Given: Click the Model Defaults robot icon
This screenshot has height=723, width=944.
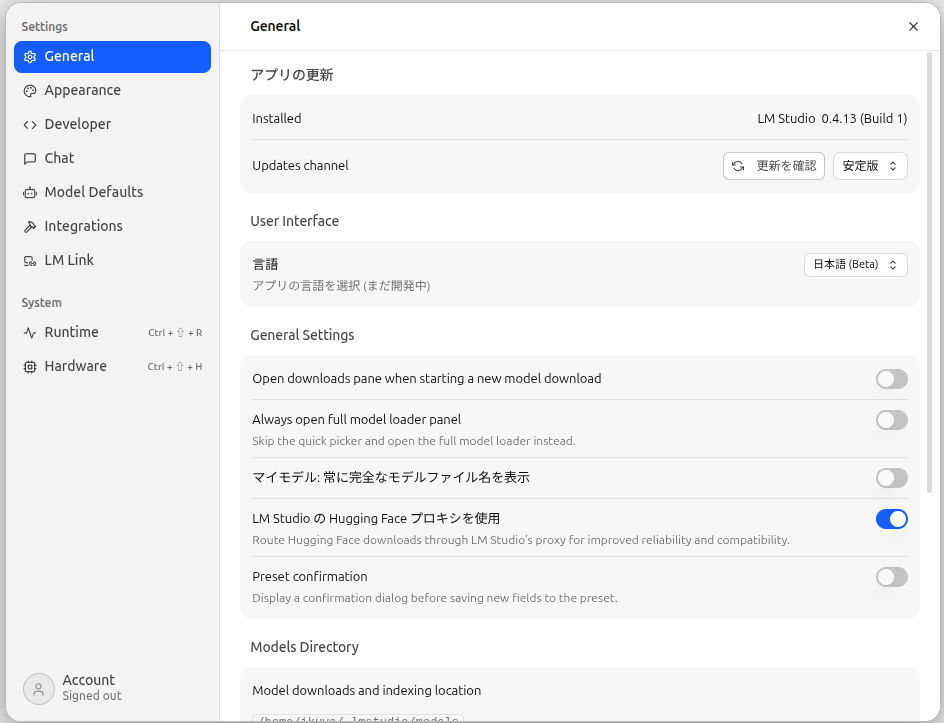Looking at the screenshot, I should [x=30, y=193].
